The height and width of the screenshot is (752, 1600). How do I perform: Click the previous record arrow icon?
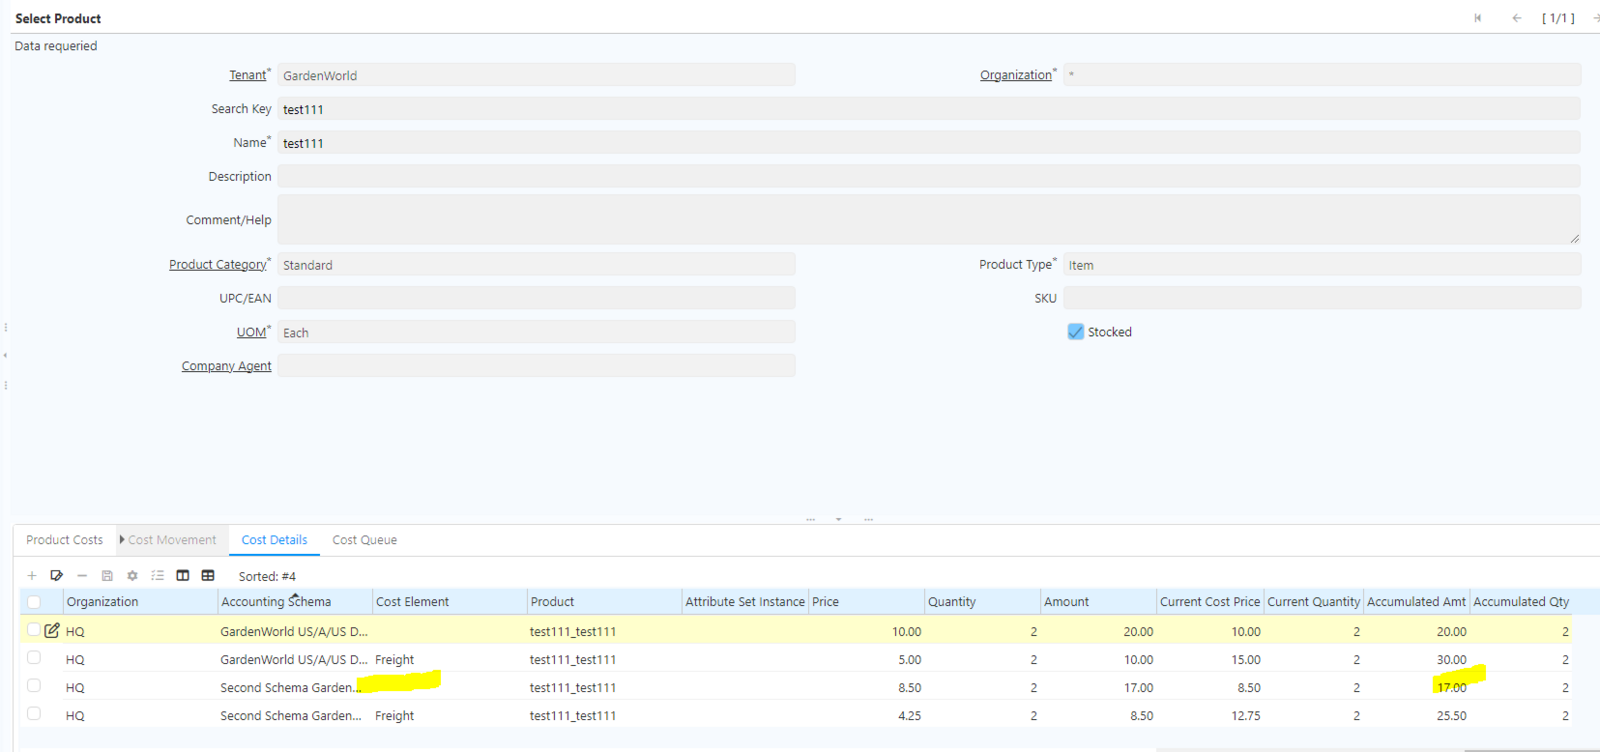click(x=1517, y=18)
